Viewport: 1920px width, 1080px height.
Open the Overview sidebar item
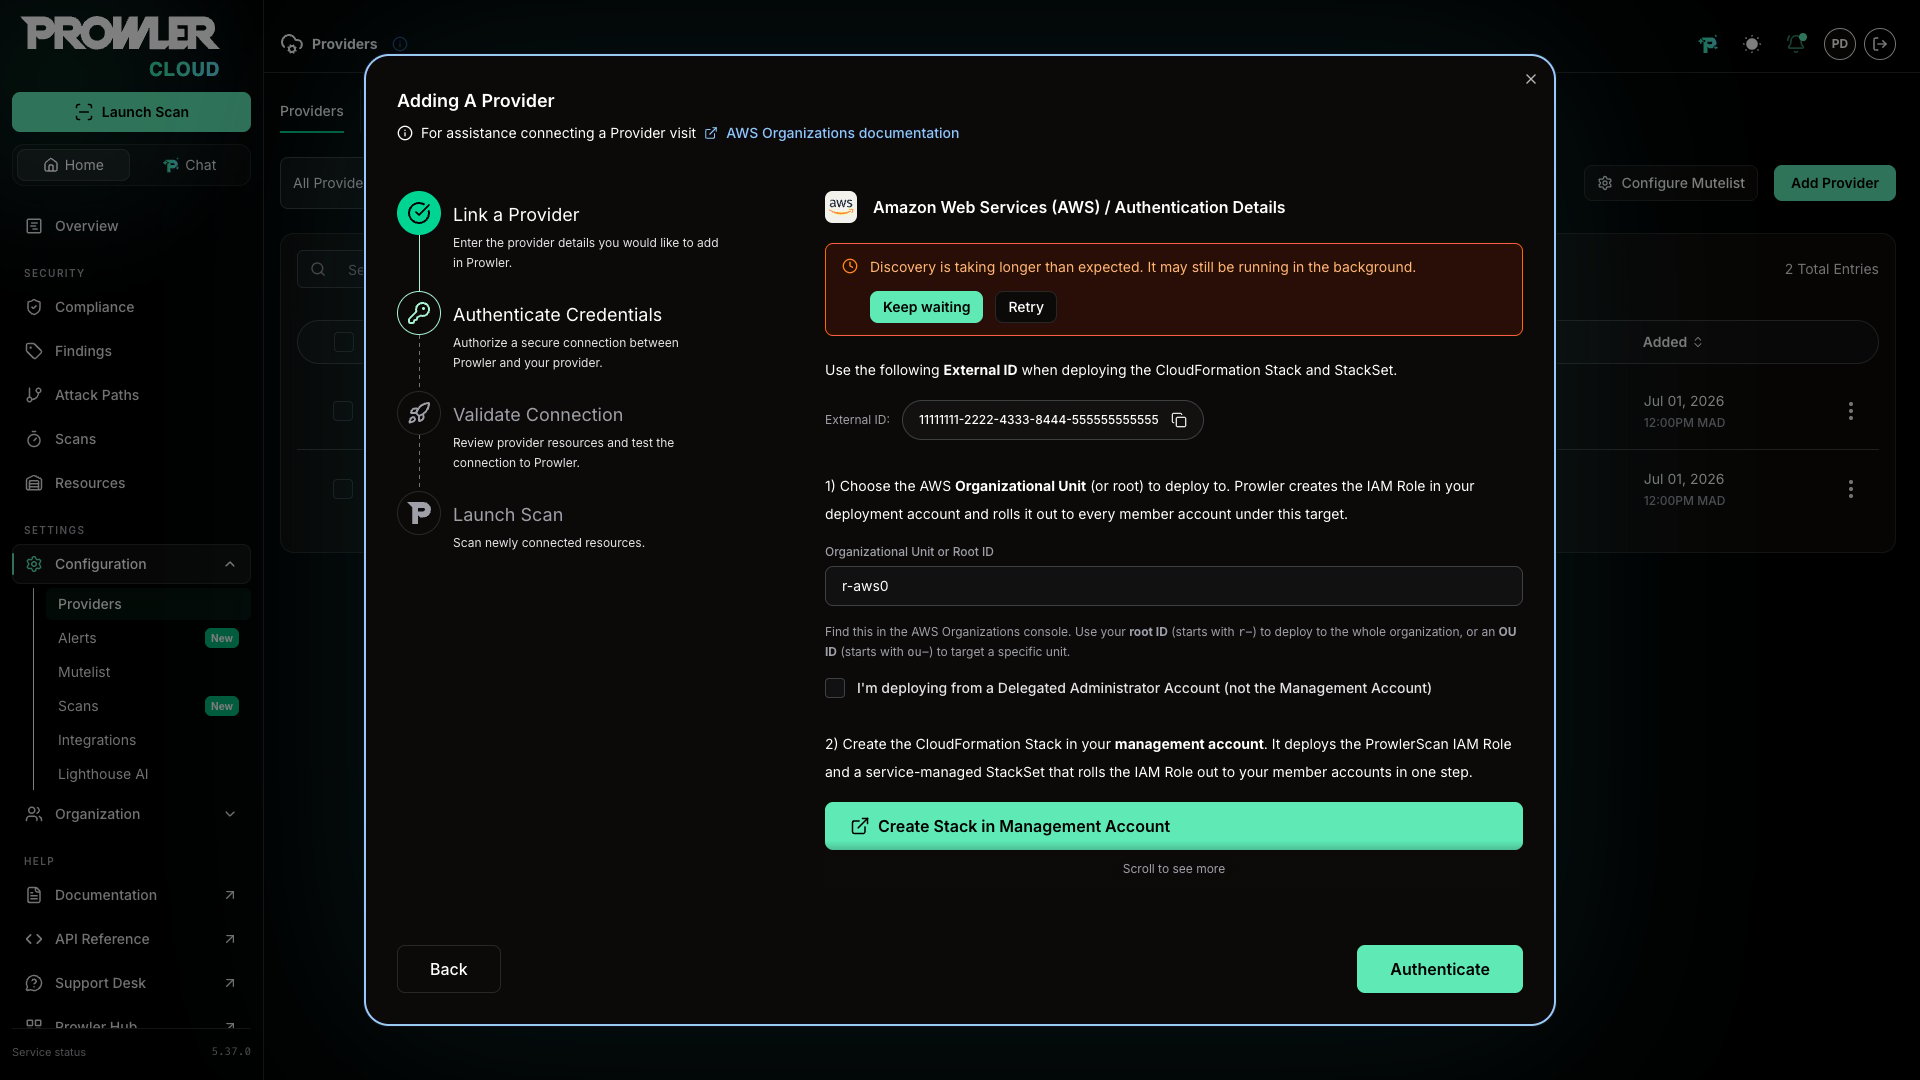pyautogui.click(x=131, y=226)
